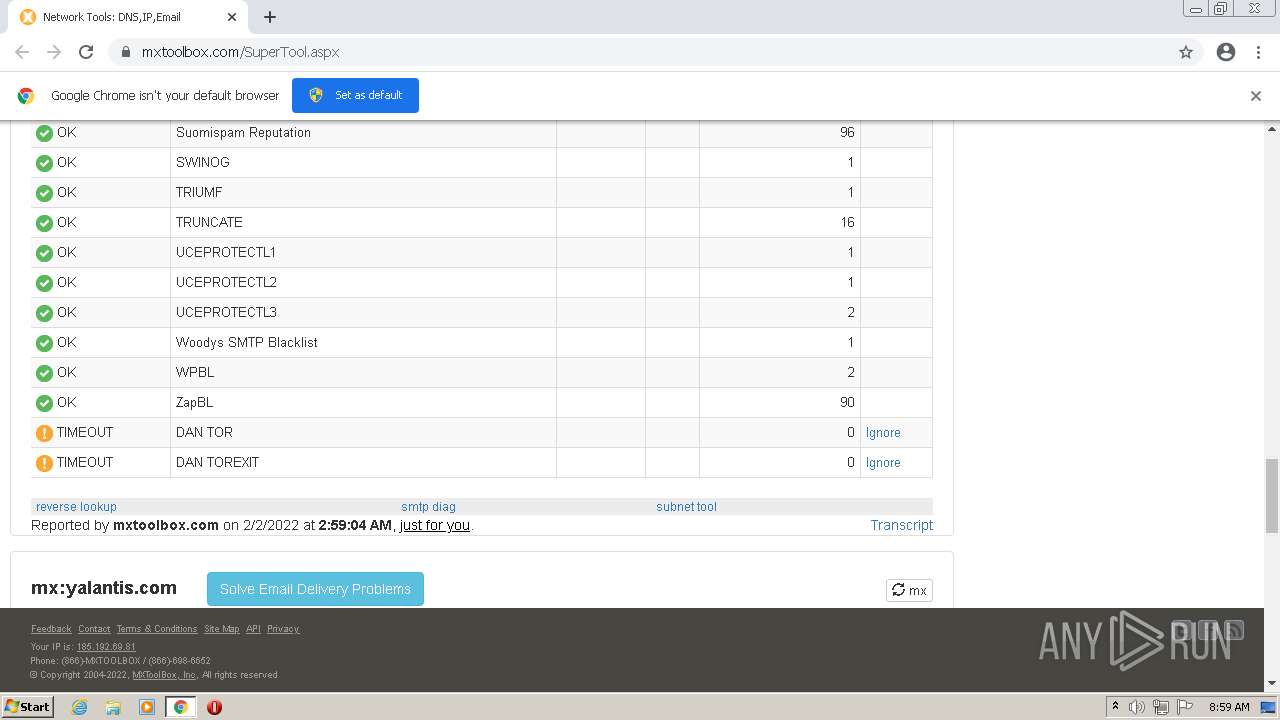1280x720 pixels.
Task: Open the subnet tool link
Action: point(686,507)
